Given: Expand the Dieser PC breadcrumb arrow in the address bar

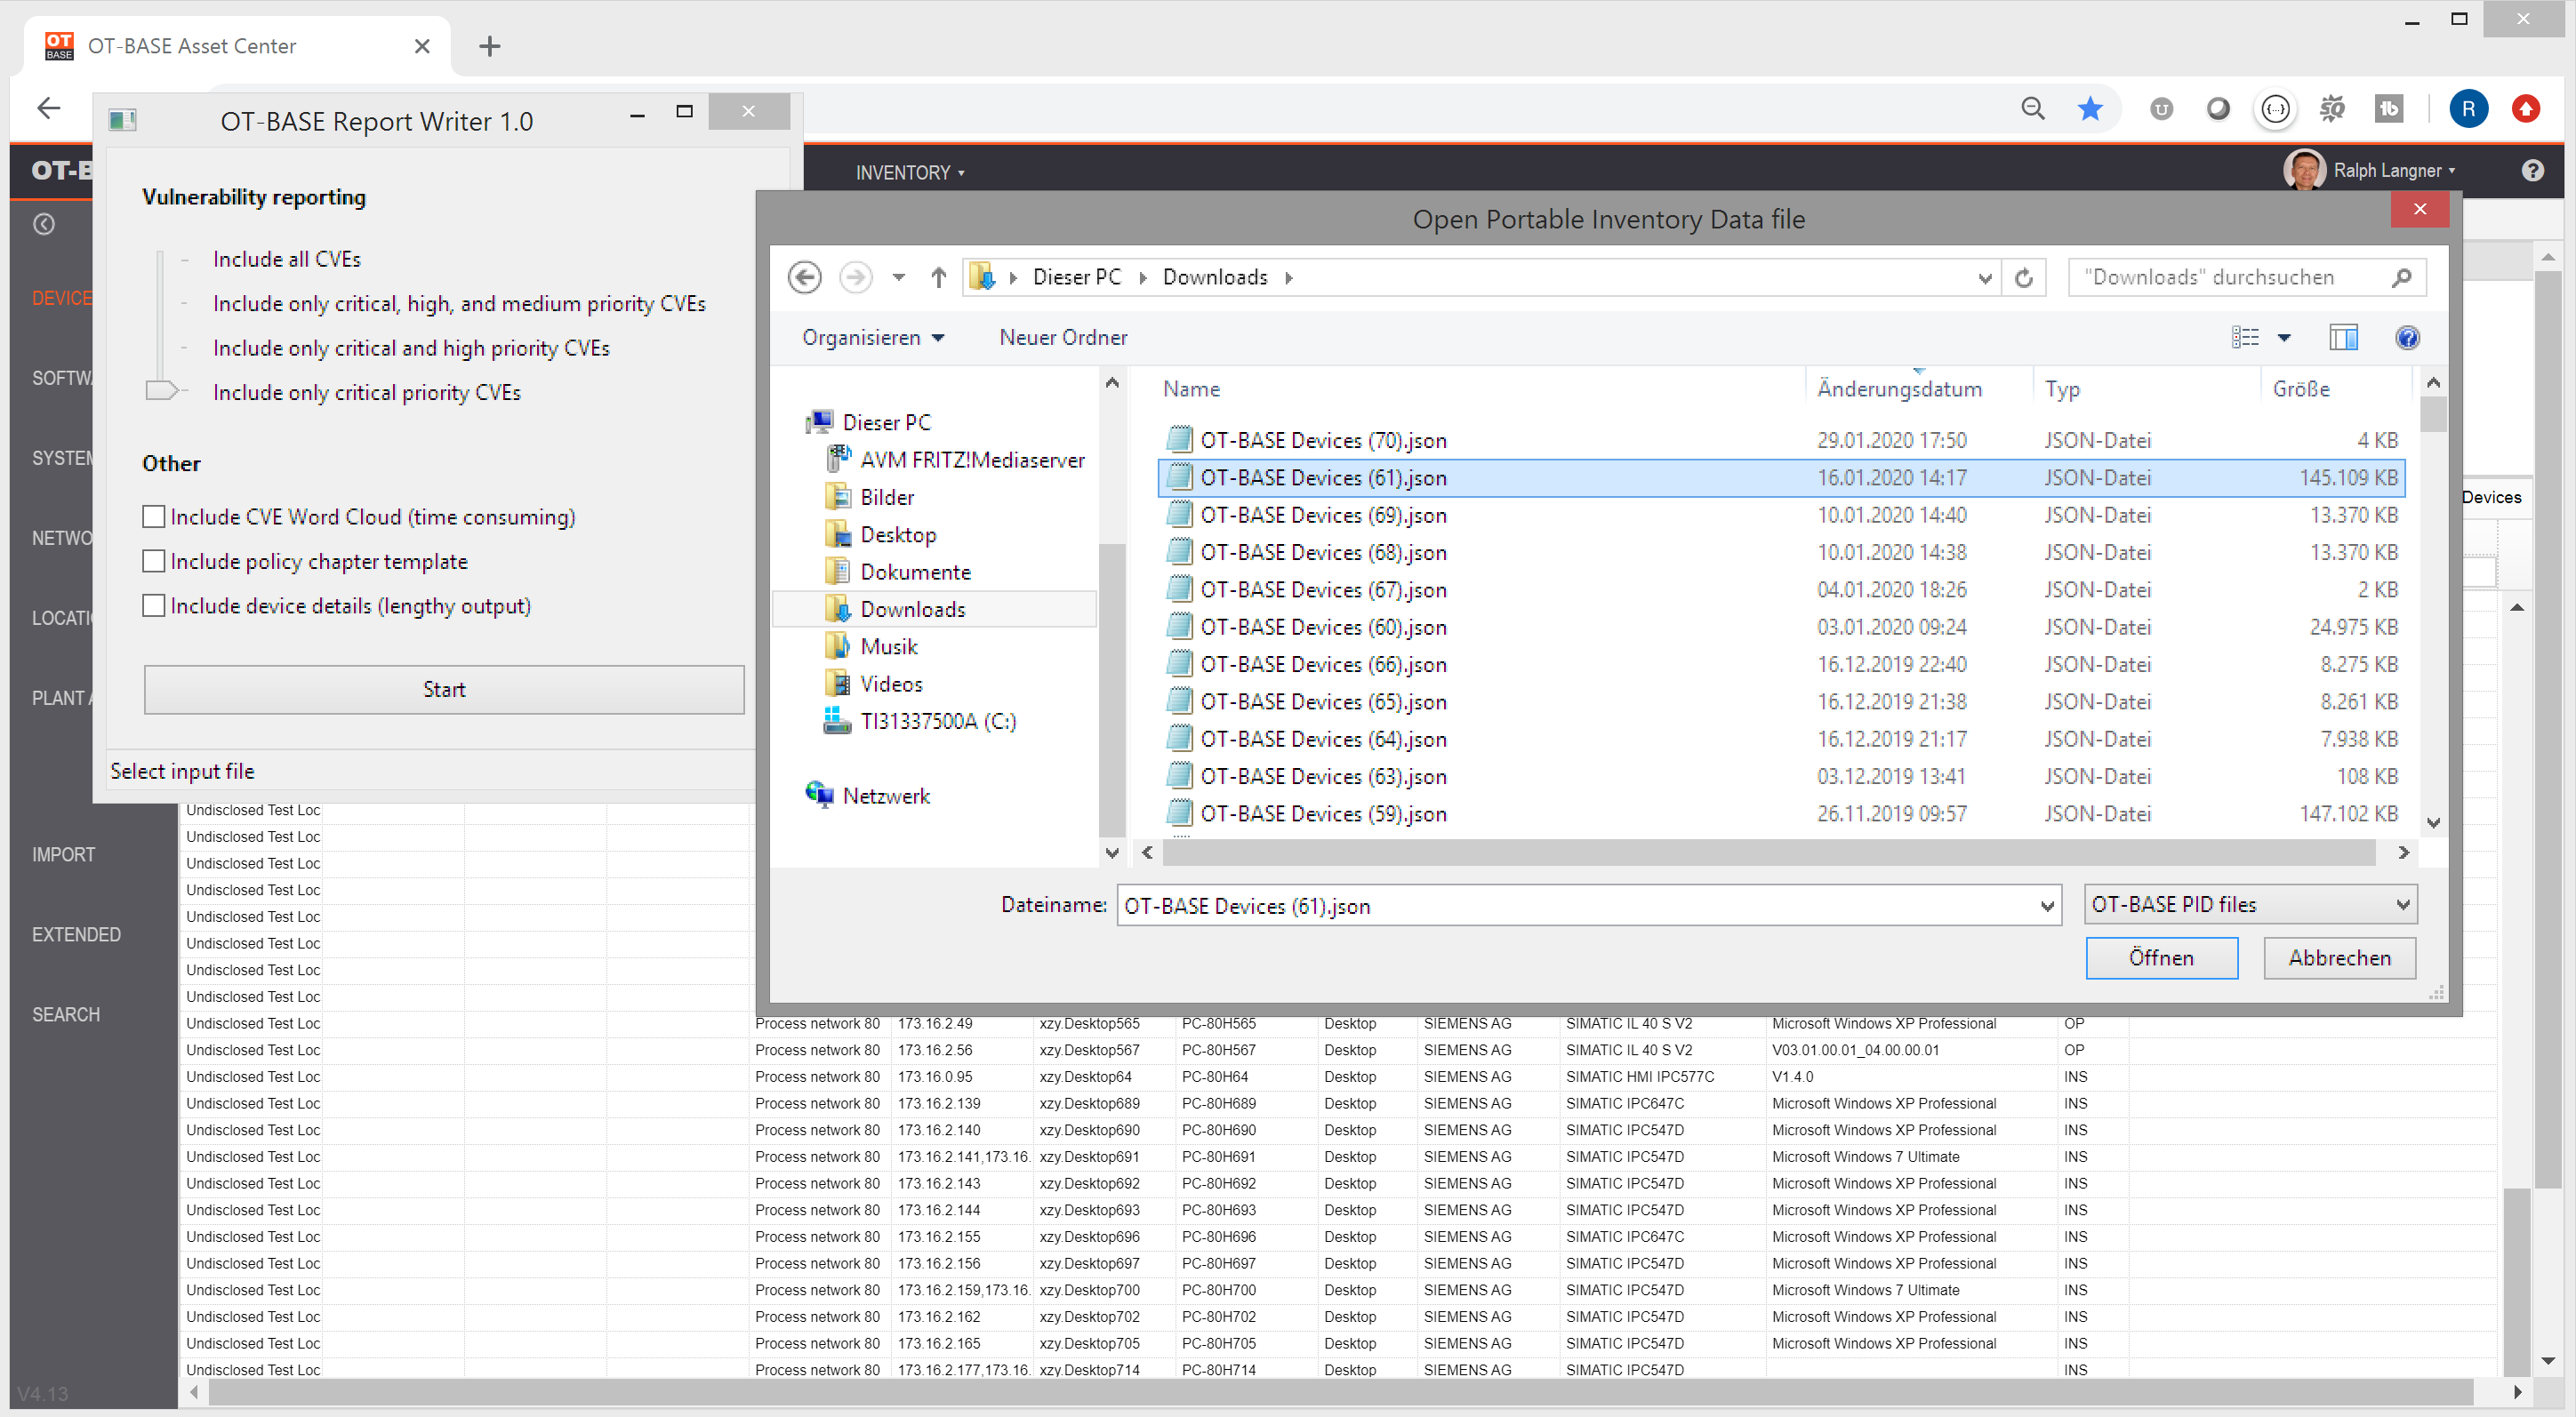Looking at the screenshot, I should click(x=1143, y=277).
